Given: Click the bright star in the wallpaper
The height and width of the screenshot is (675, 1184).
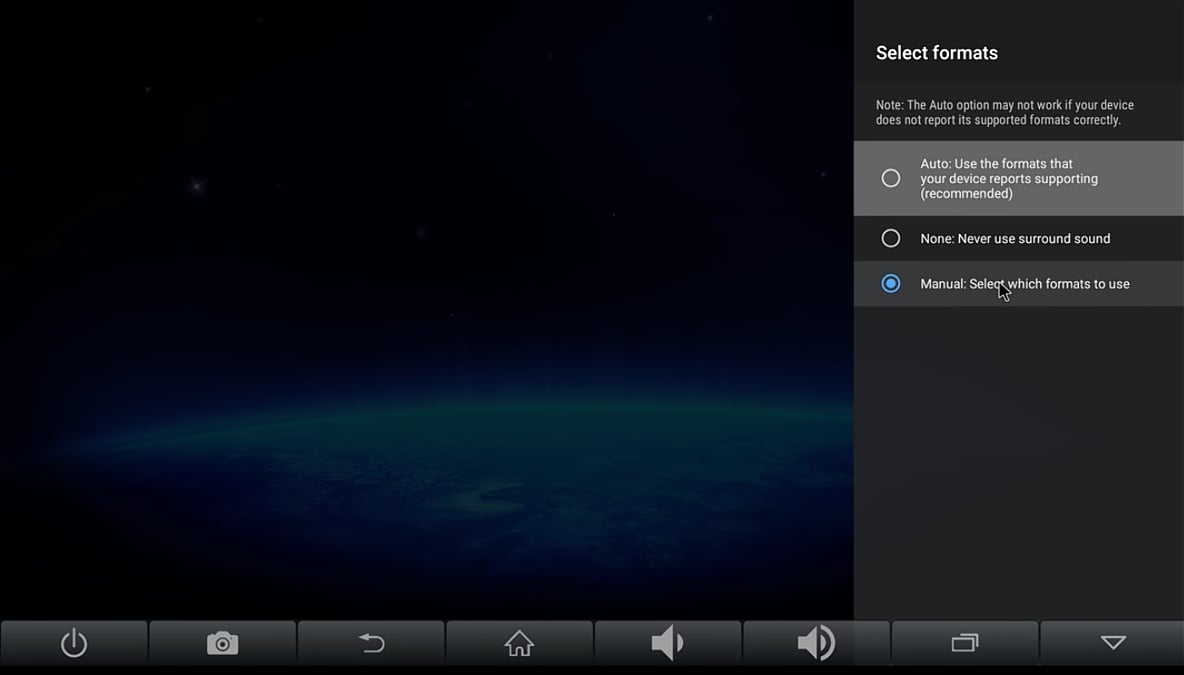Looking at the screenshot, I should (197, 186).
